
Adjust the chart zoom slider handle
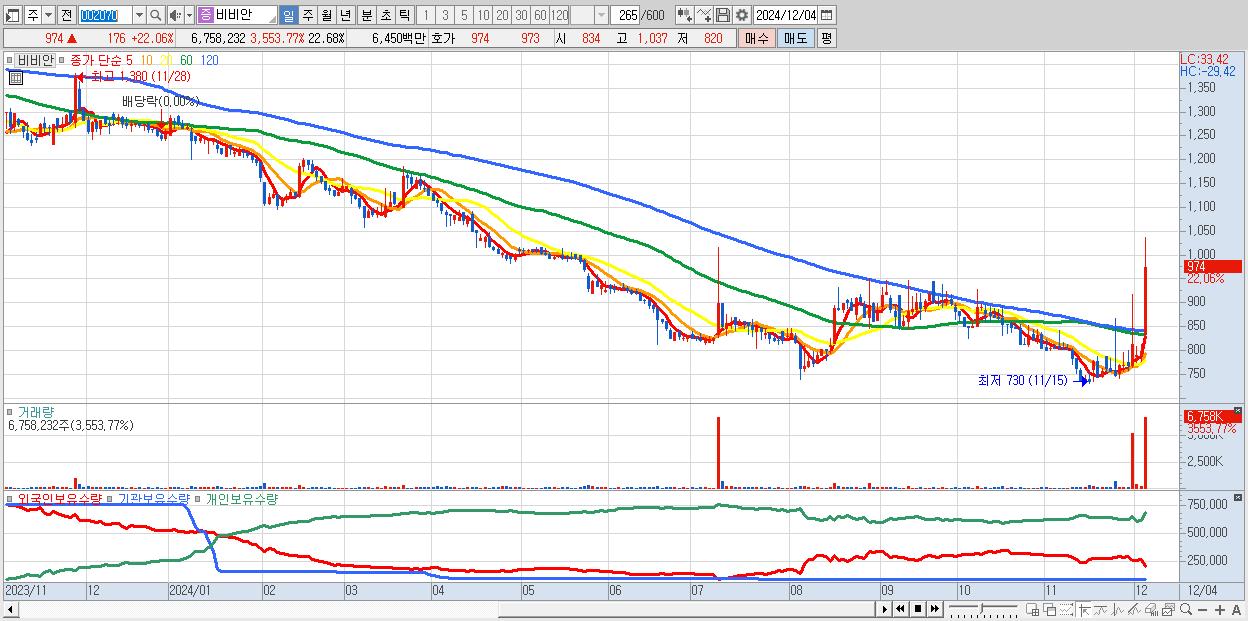coord(981,607)
